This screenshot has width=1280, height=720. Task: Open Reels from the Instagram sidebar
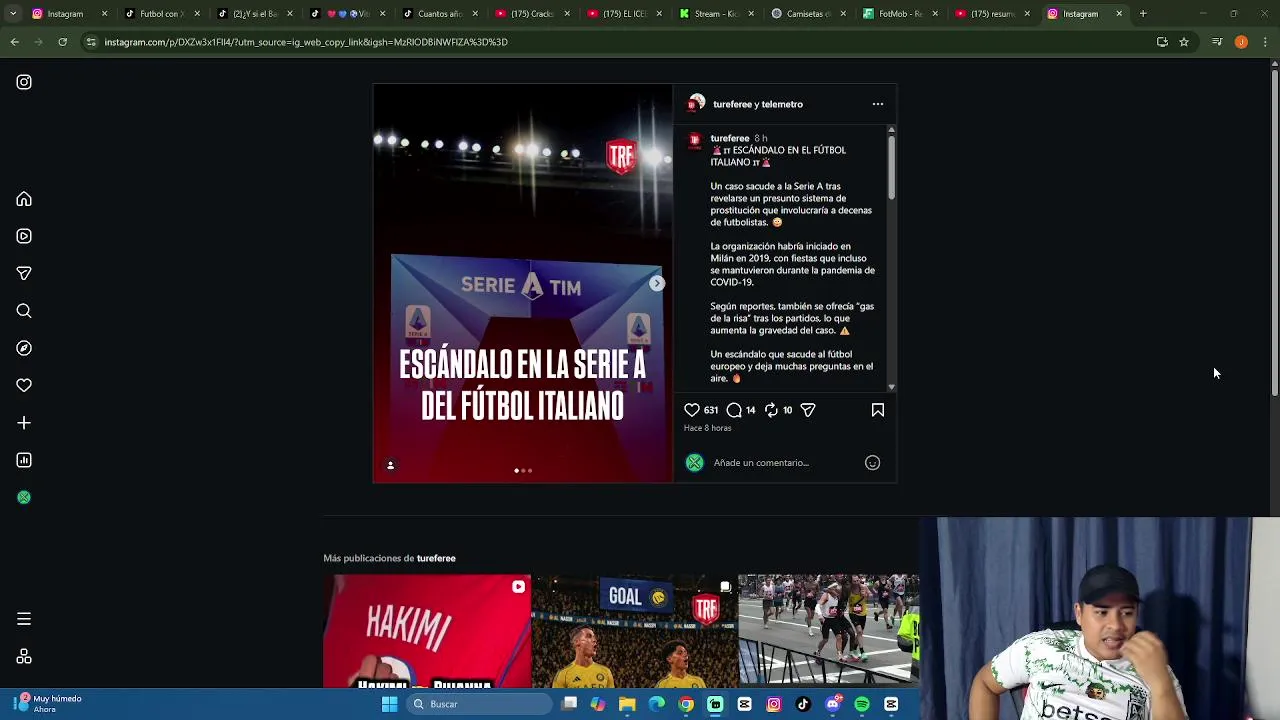(x=24, y=236)
